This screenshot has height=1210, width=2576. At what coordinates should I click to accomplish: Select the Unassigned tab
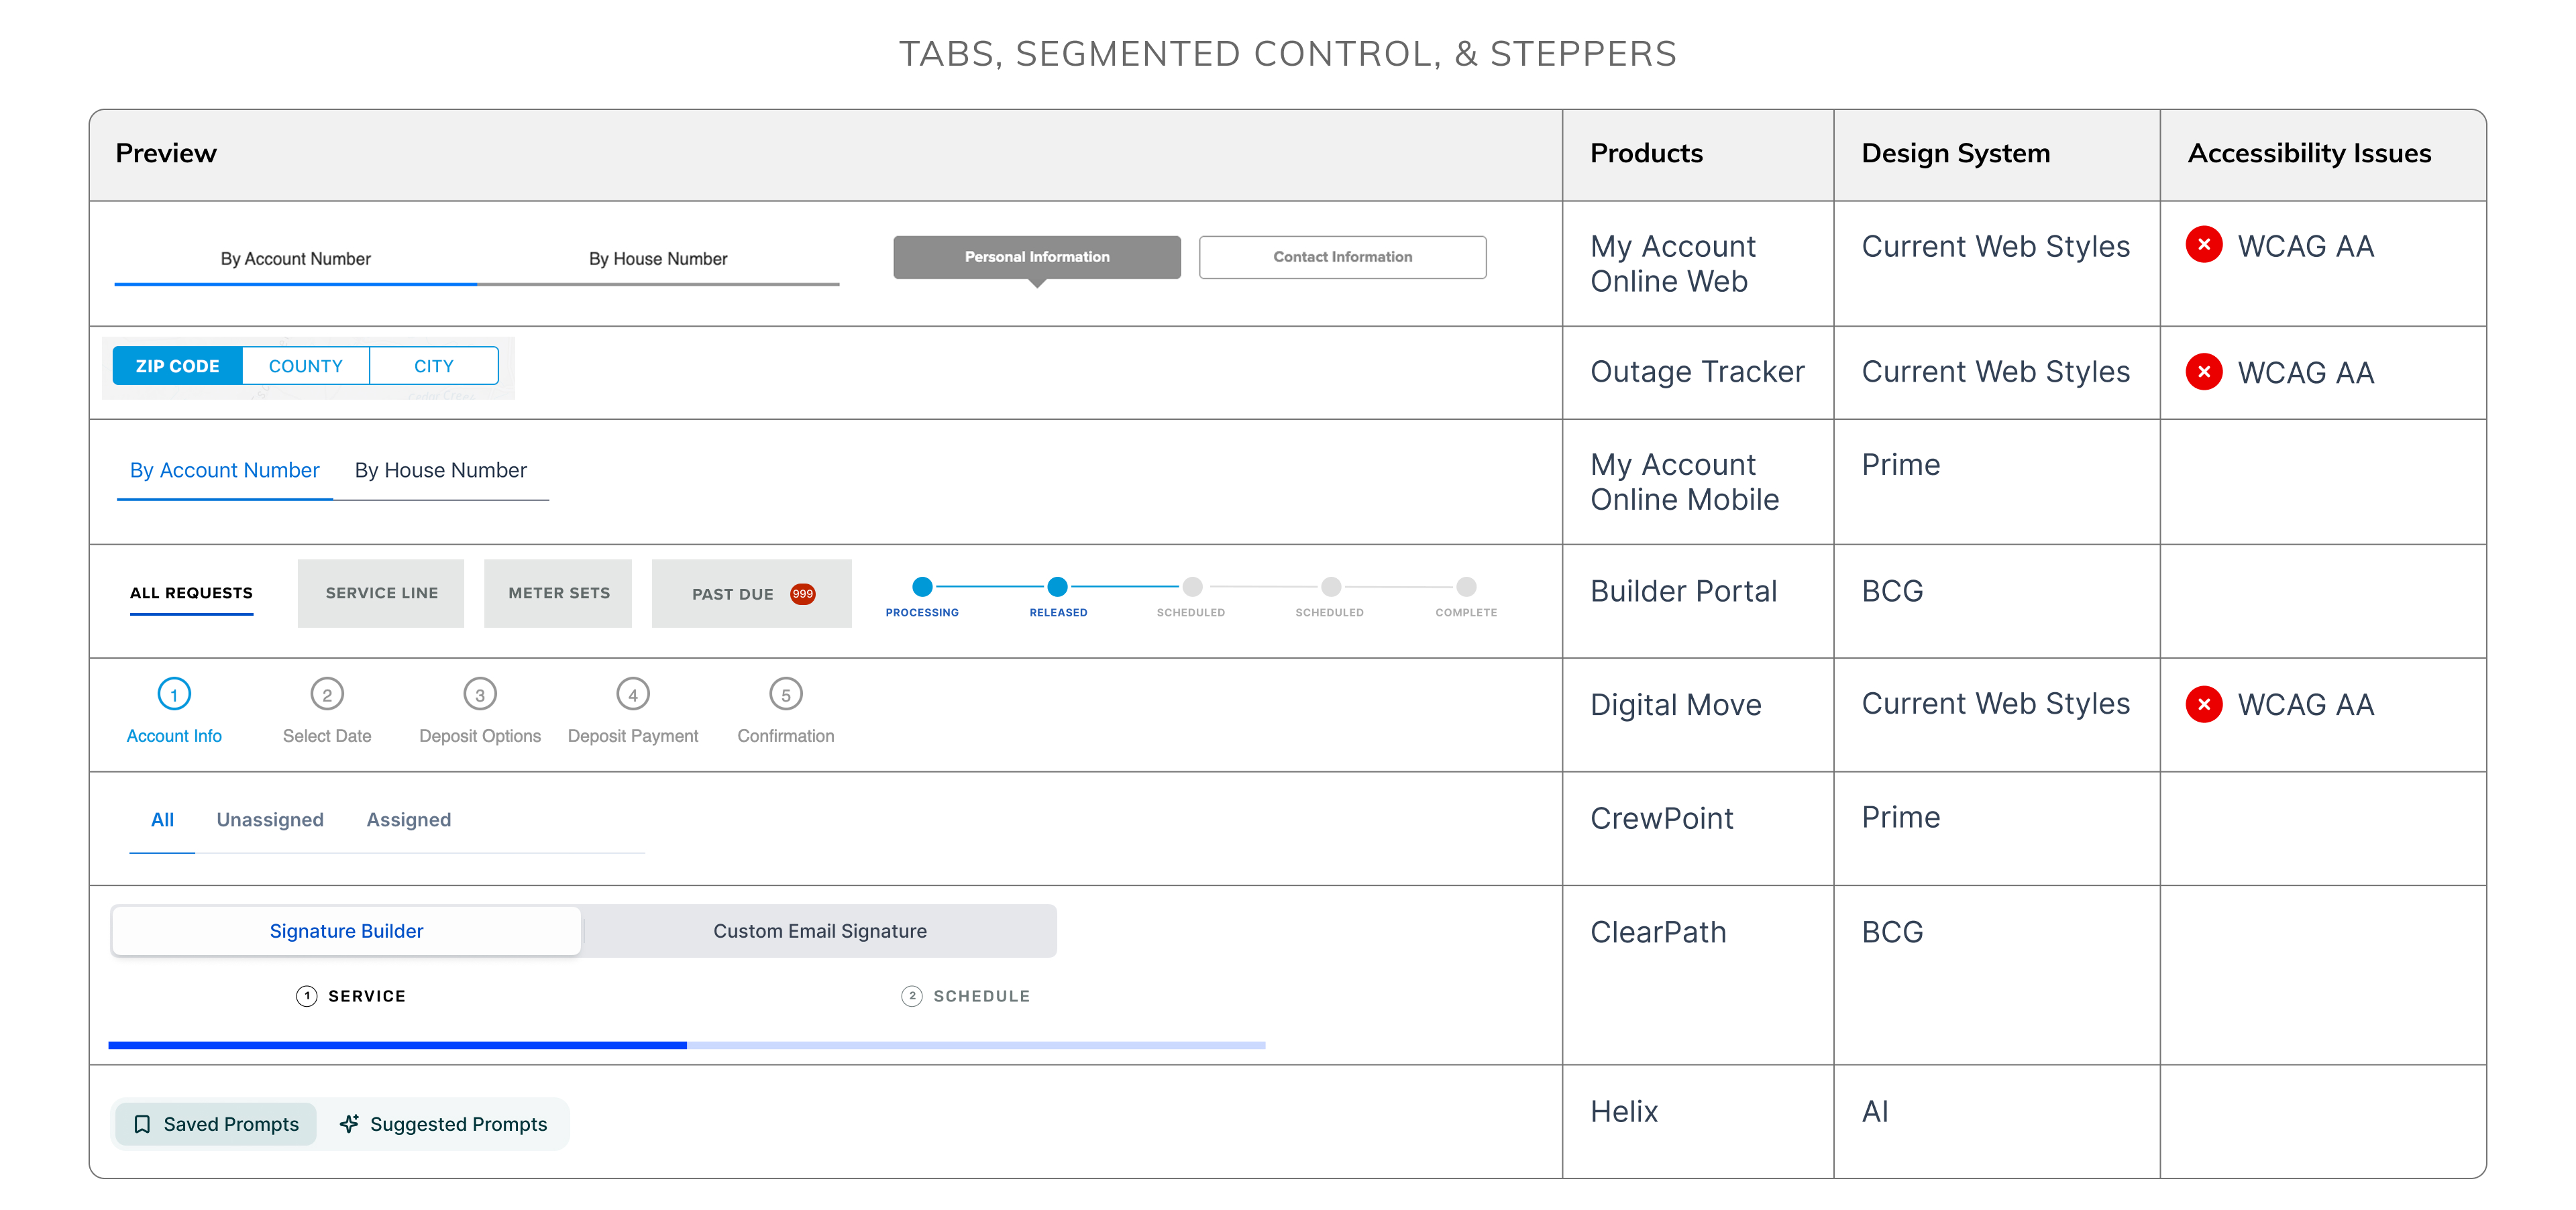270,820
